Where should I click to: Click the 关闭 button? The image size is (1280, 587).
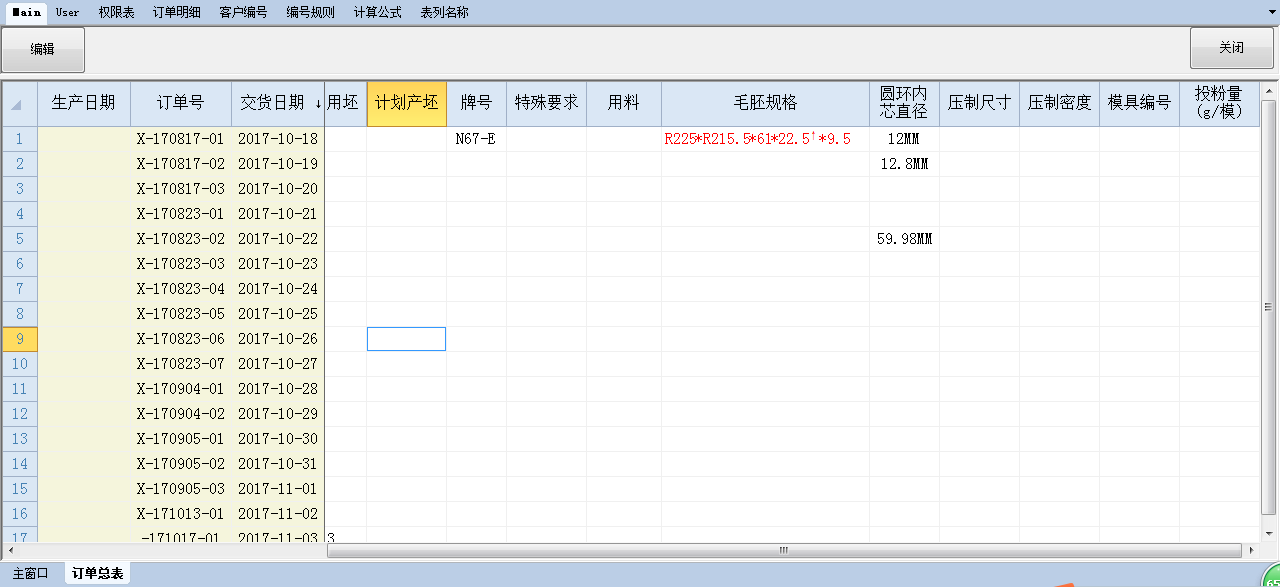coord(1231,48)
